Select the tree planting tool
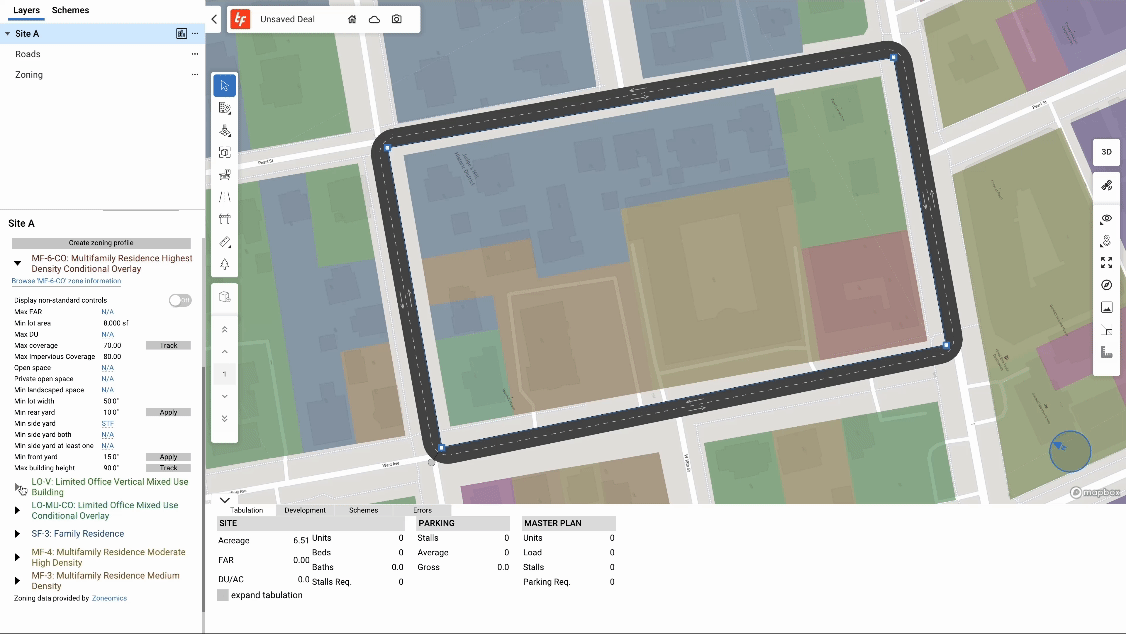The image size is (1126, 634). tap(224, 262)
